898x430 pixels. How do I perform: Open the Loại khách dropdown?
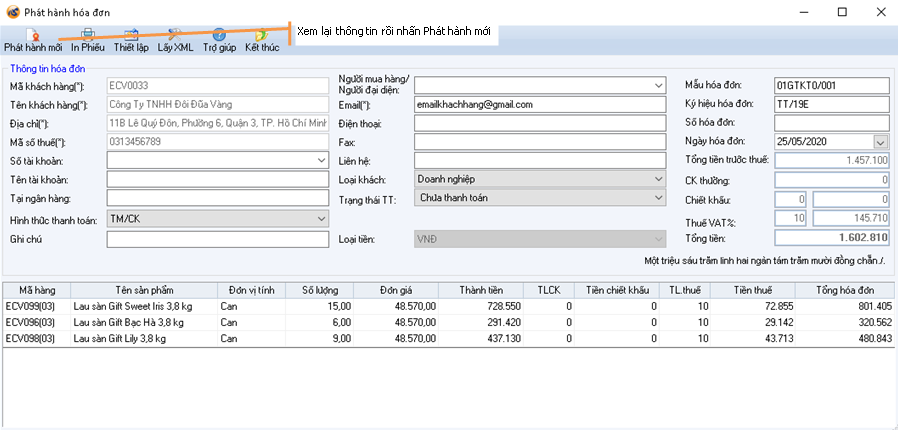coord(659,179)
